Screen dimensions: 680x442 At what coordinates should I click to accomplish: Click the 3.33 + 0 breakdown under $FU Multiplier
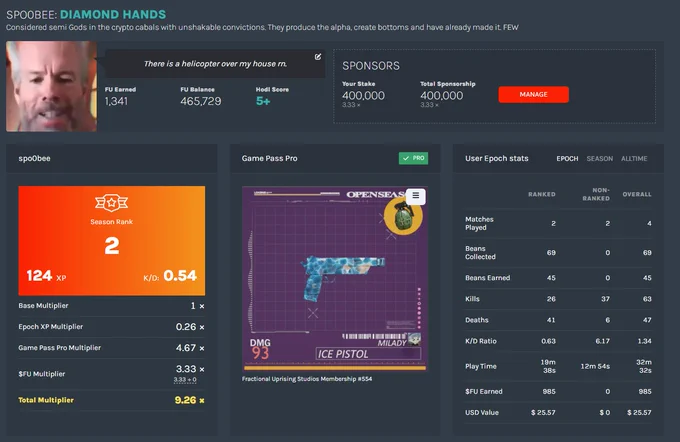tap(185, 380)
